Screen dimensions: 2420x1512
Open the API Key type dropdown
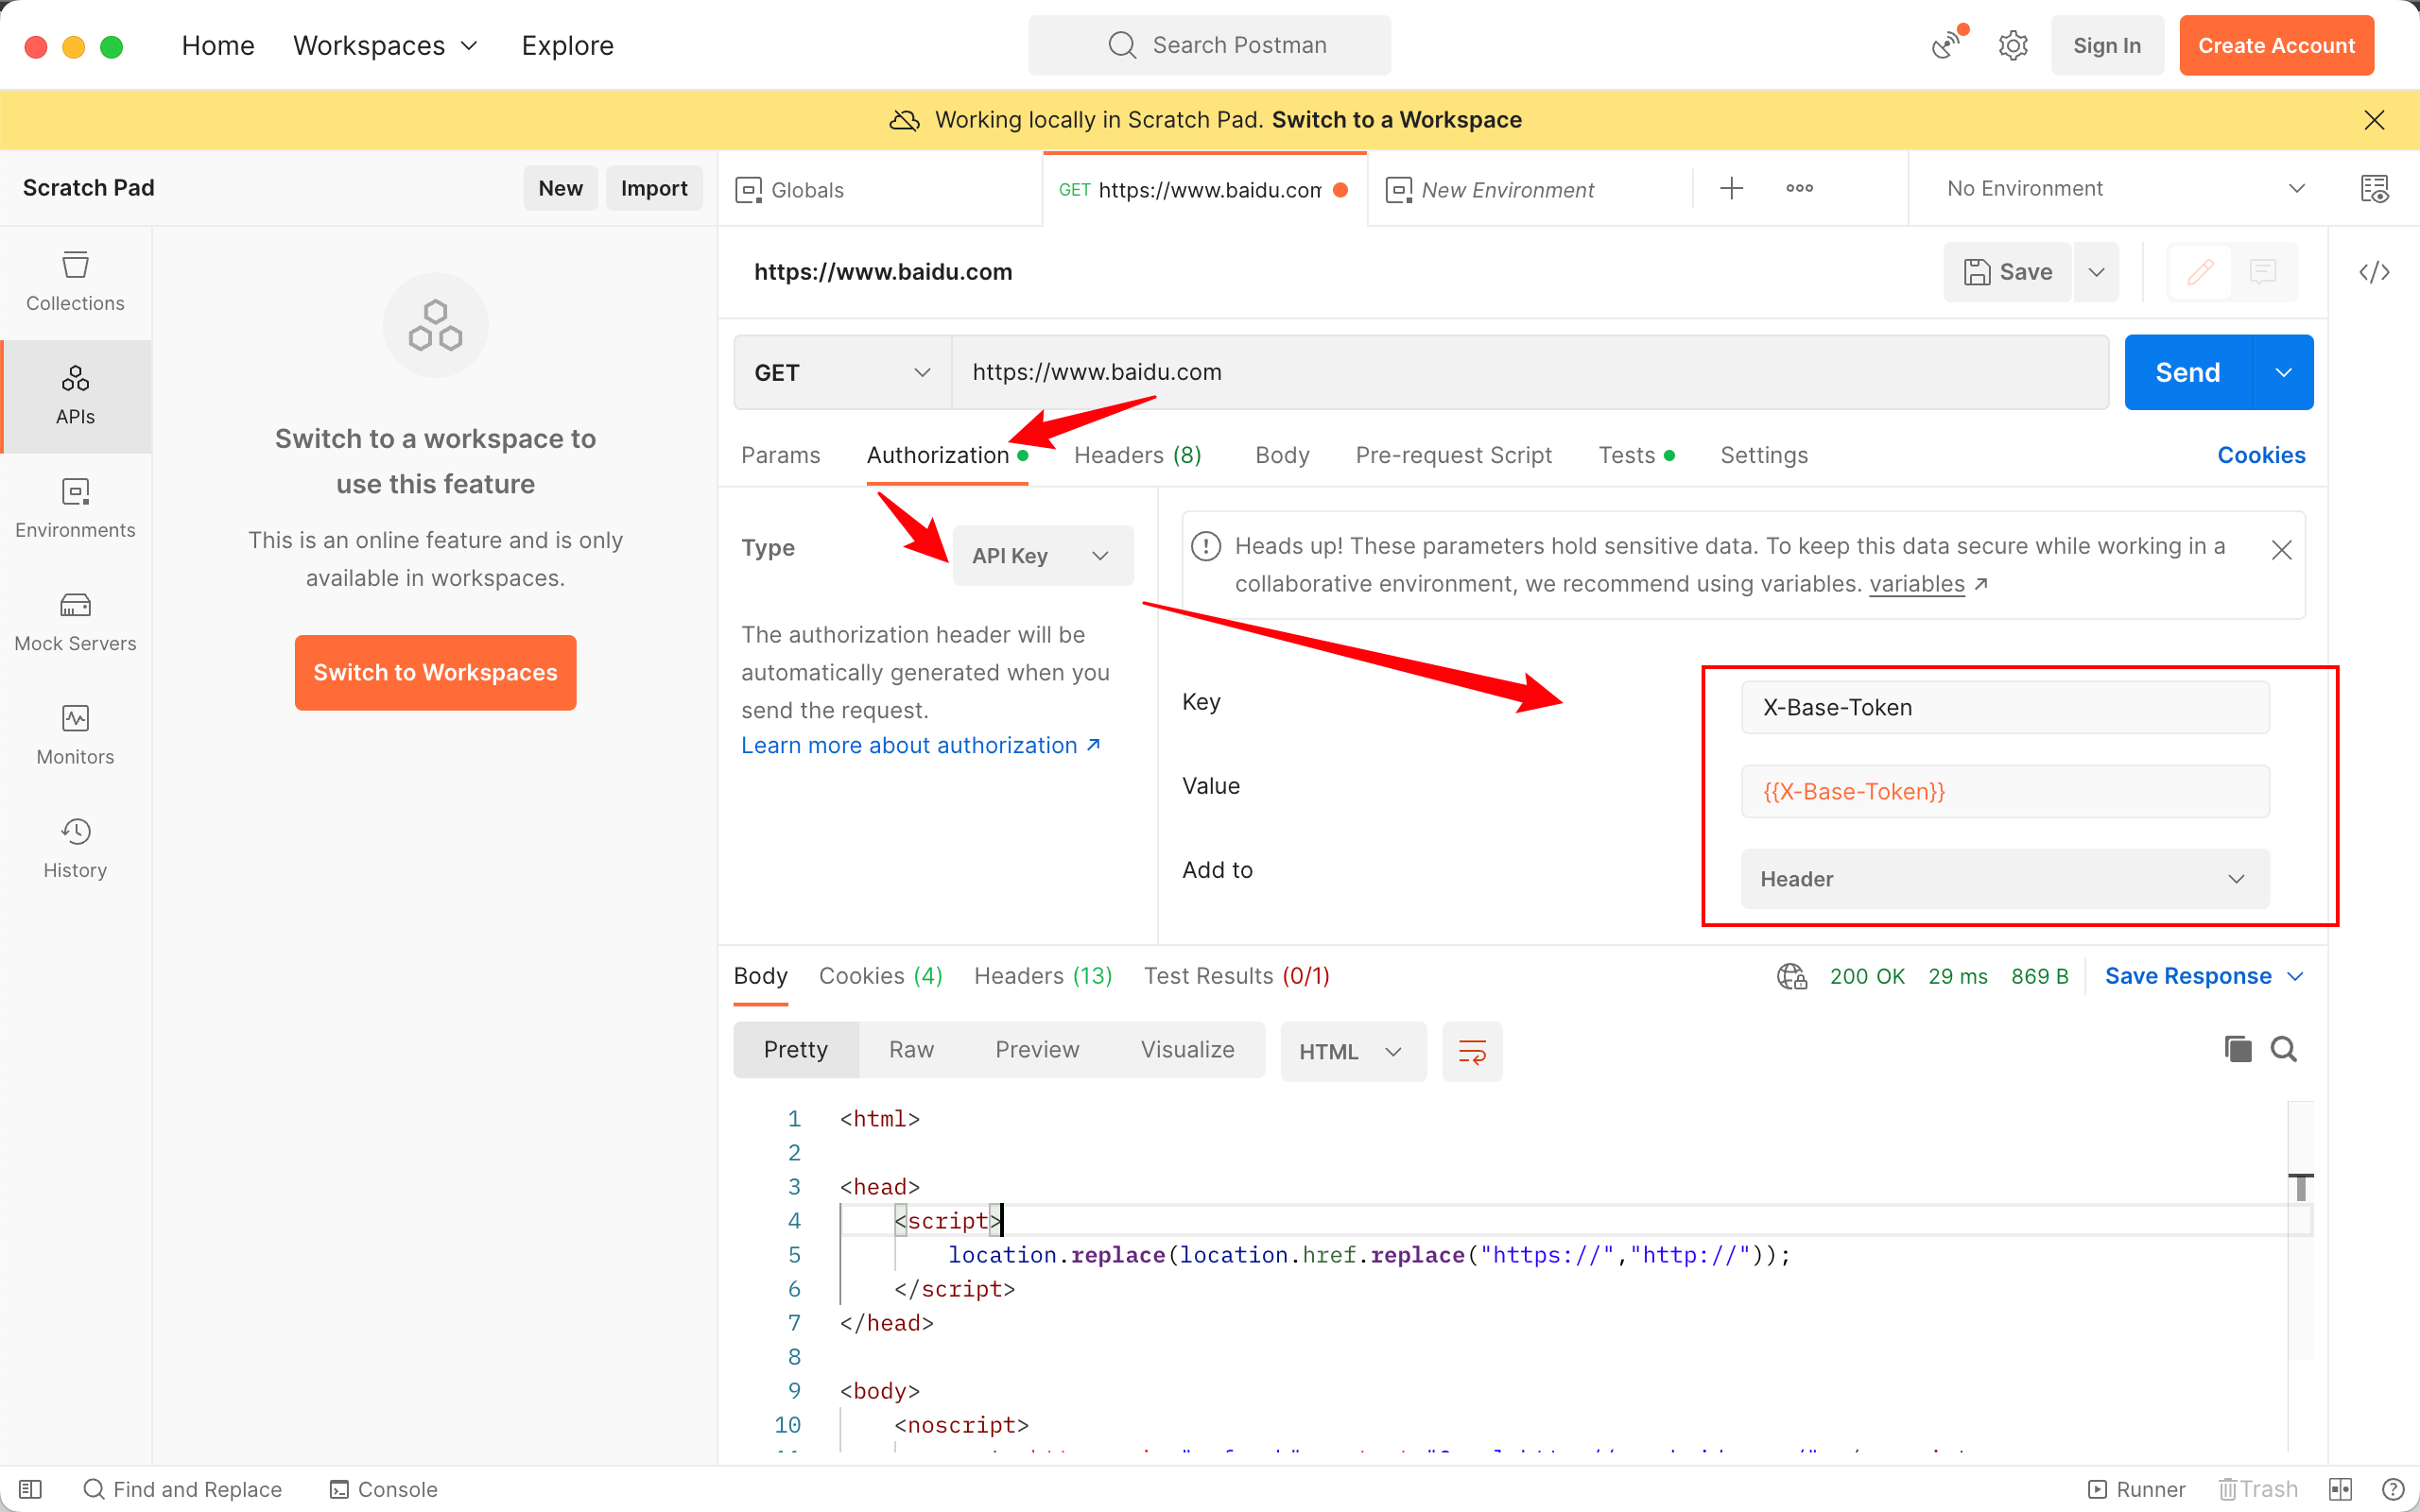(x=1042, y=555)
